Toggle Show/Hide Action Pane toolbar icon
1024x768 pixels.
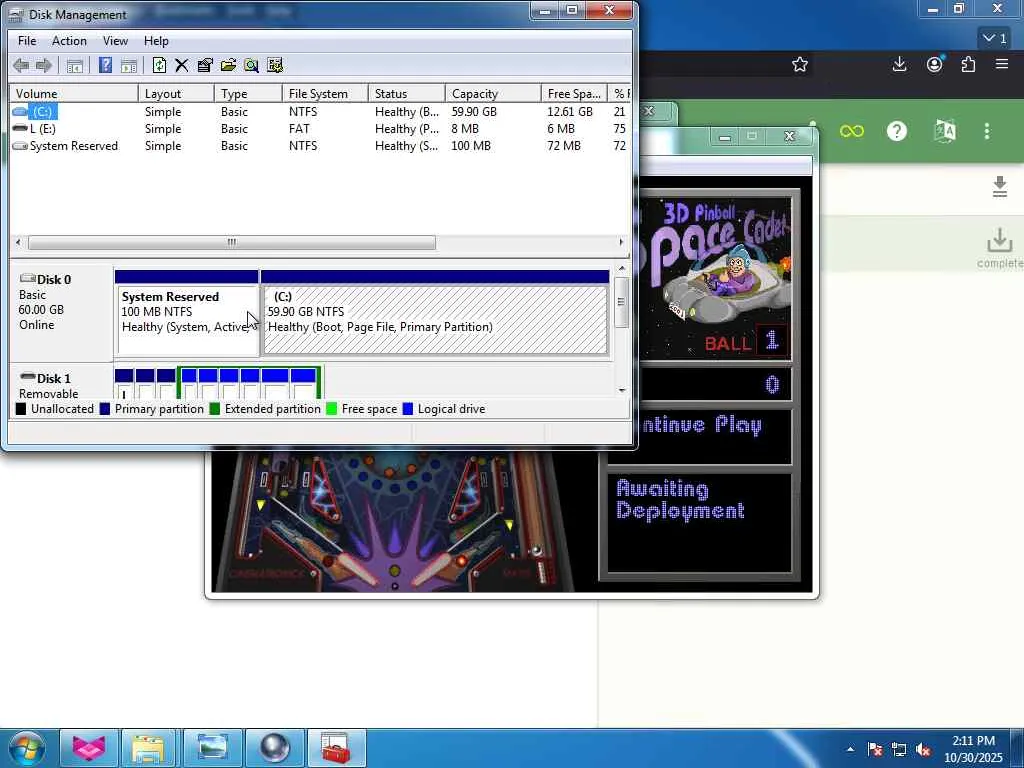click(129, 65)
